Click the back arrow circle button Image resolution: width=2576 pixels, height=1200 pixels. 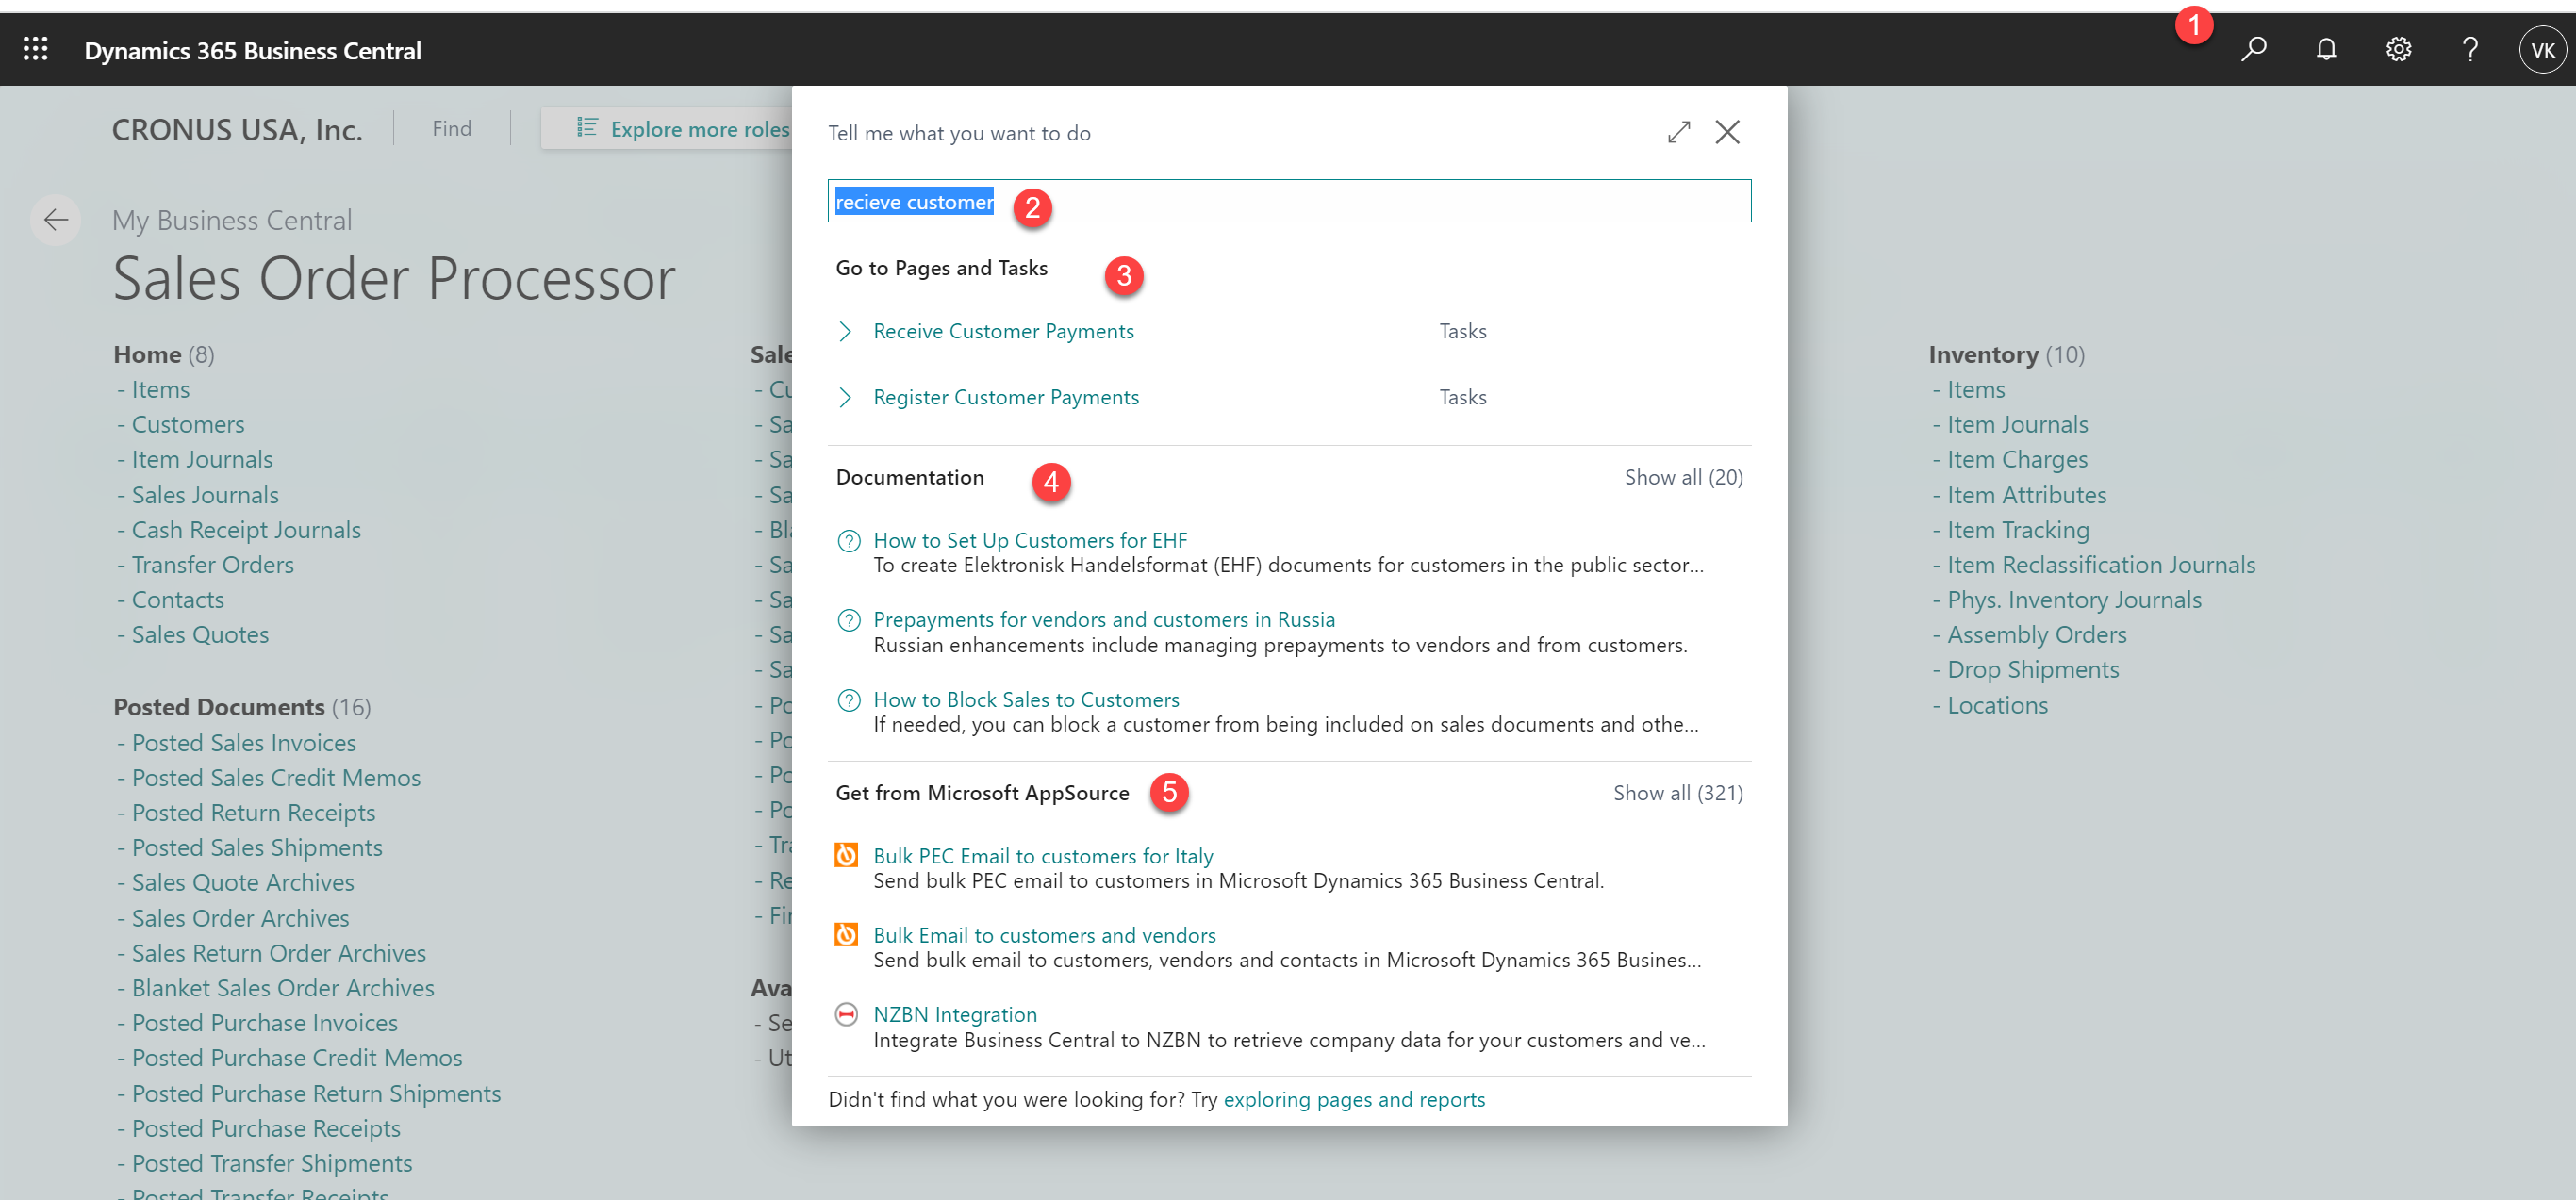coord(55,220)
